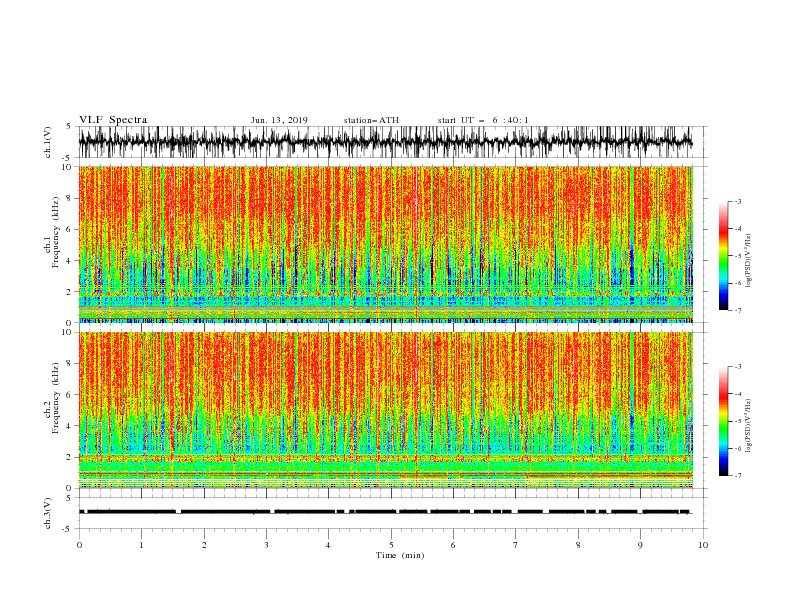Click the ch.1 "Frequency (kHz)" axis title
The height and width of the screenshot is (612, 792).
pos(56,233)
